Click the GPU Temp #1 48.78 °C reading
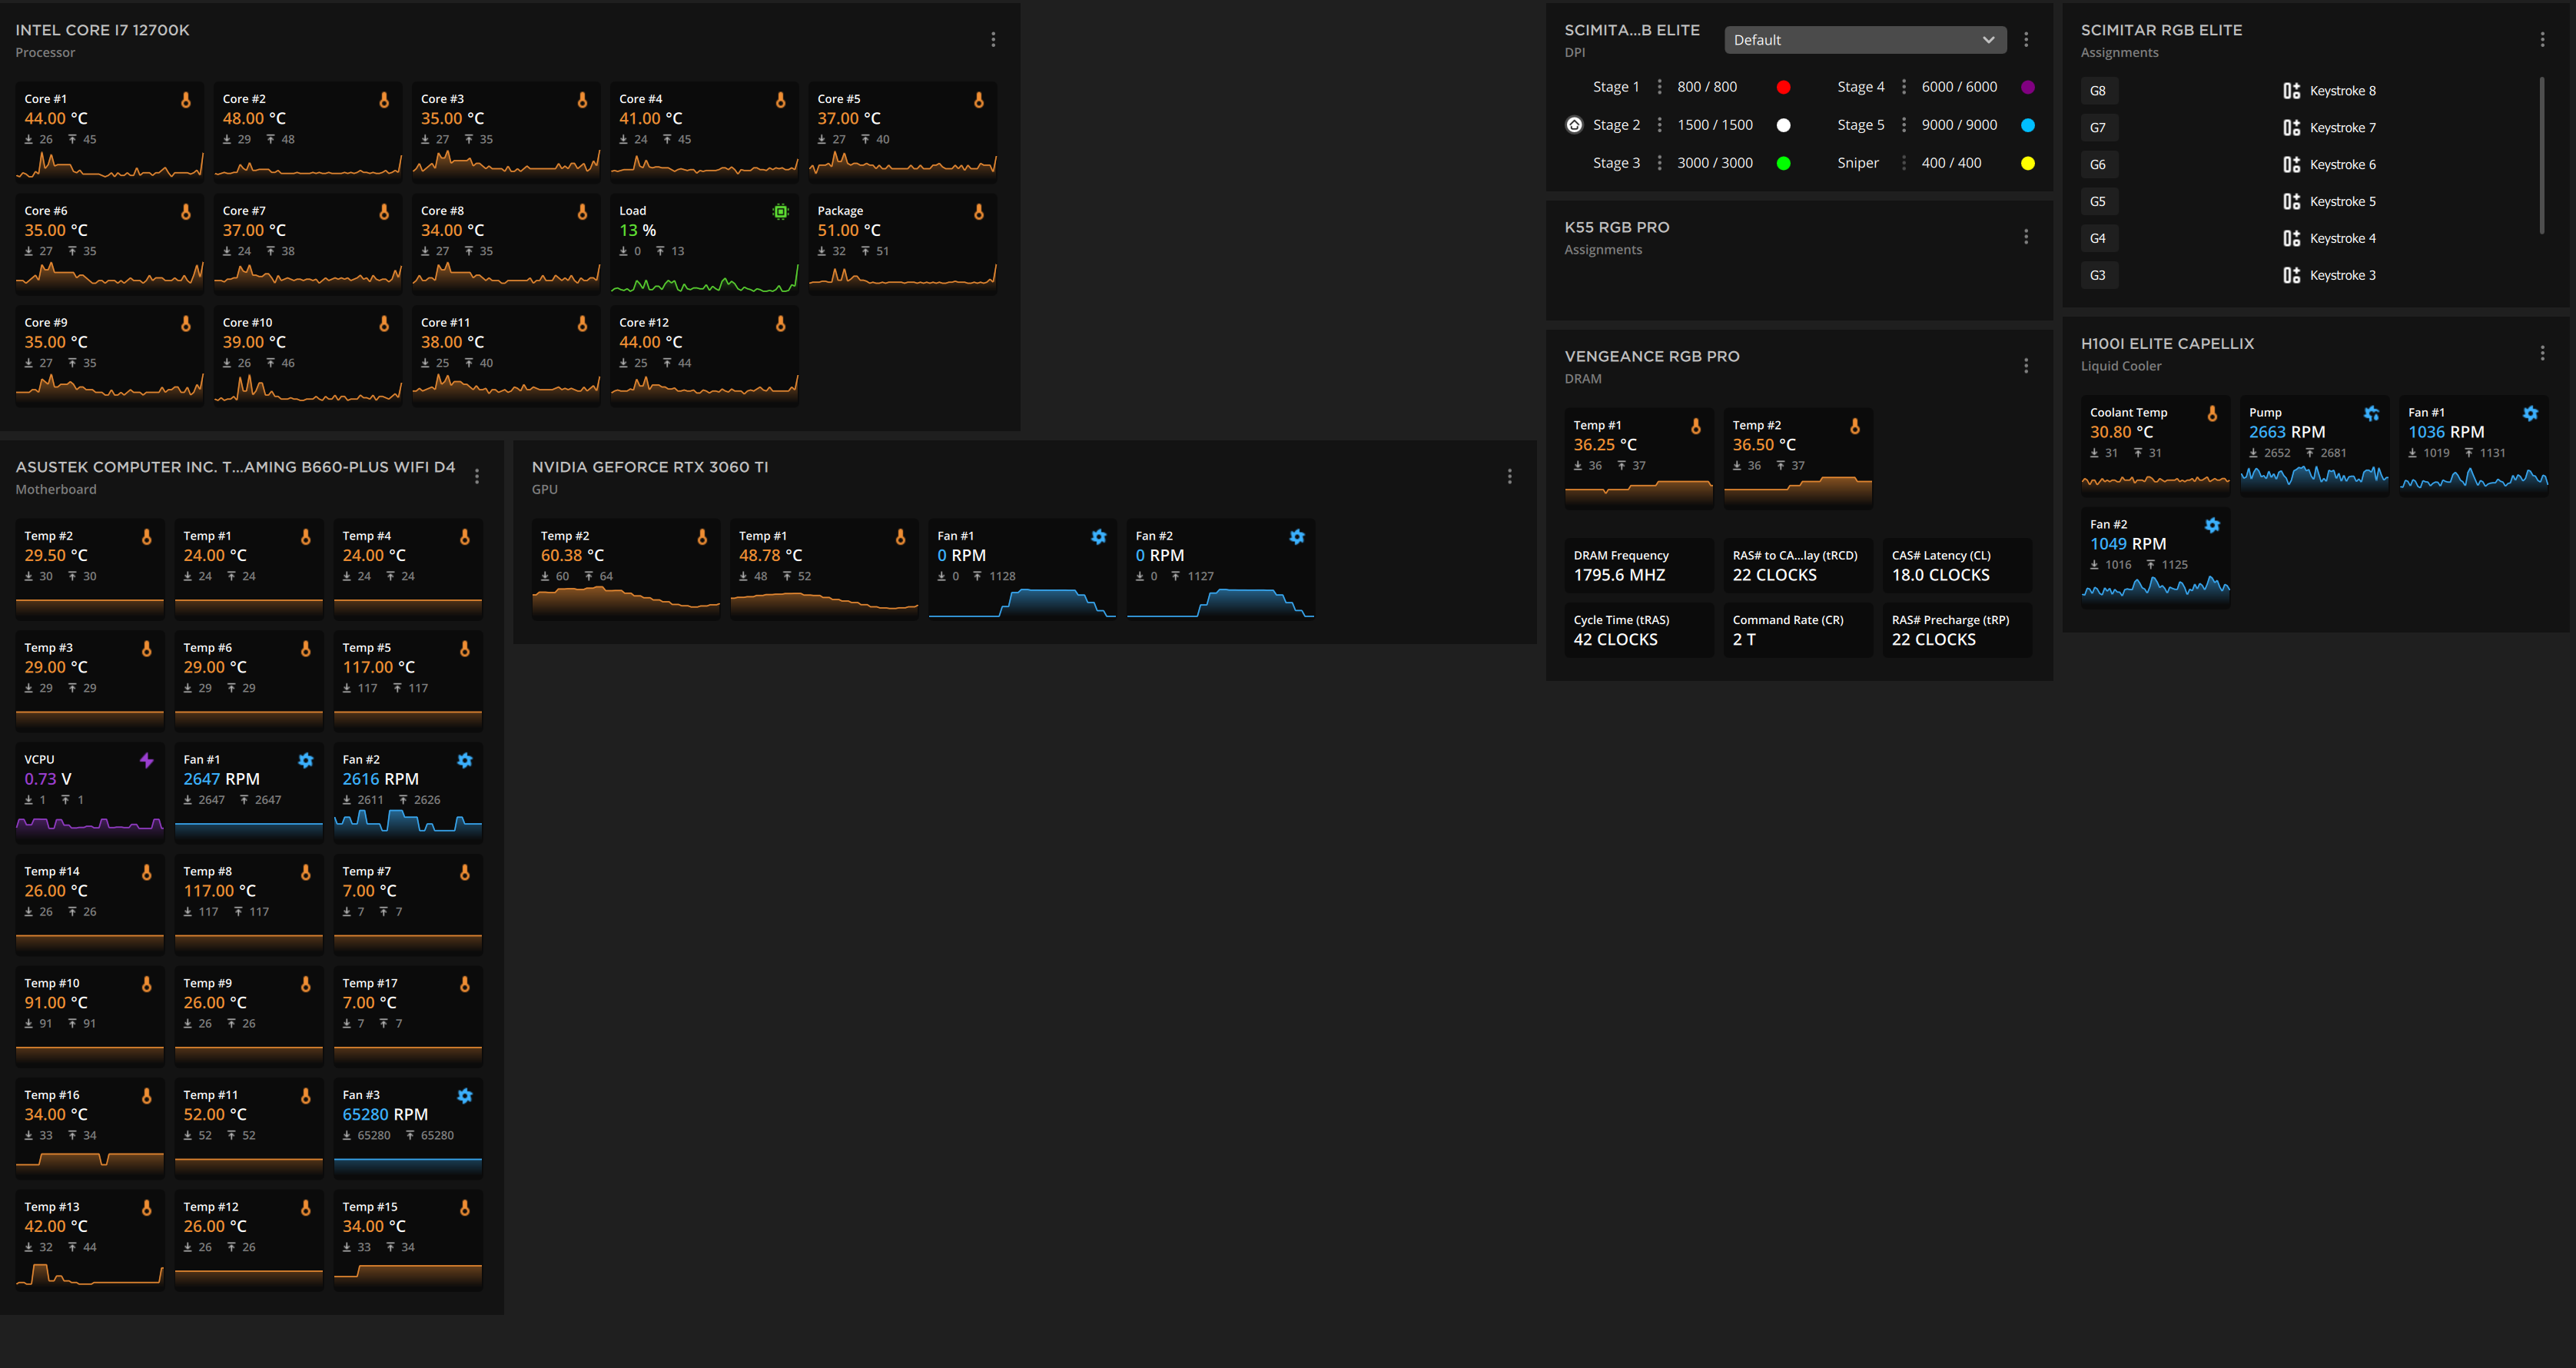This screenshot has width=2576, height=1368. (x=770, y=555)
